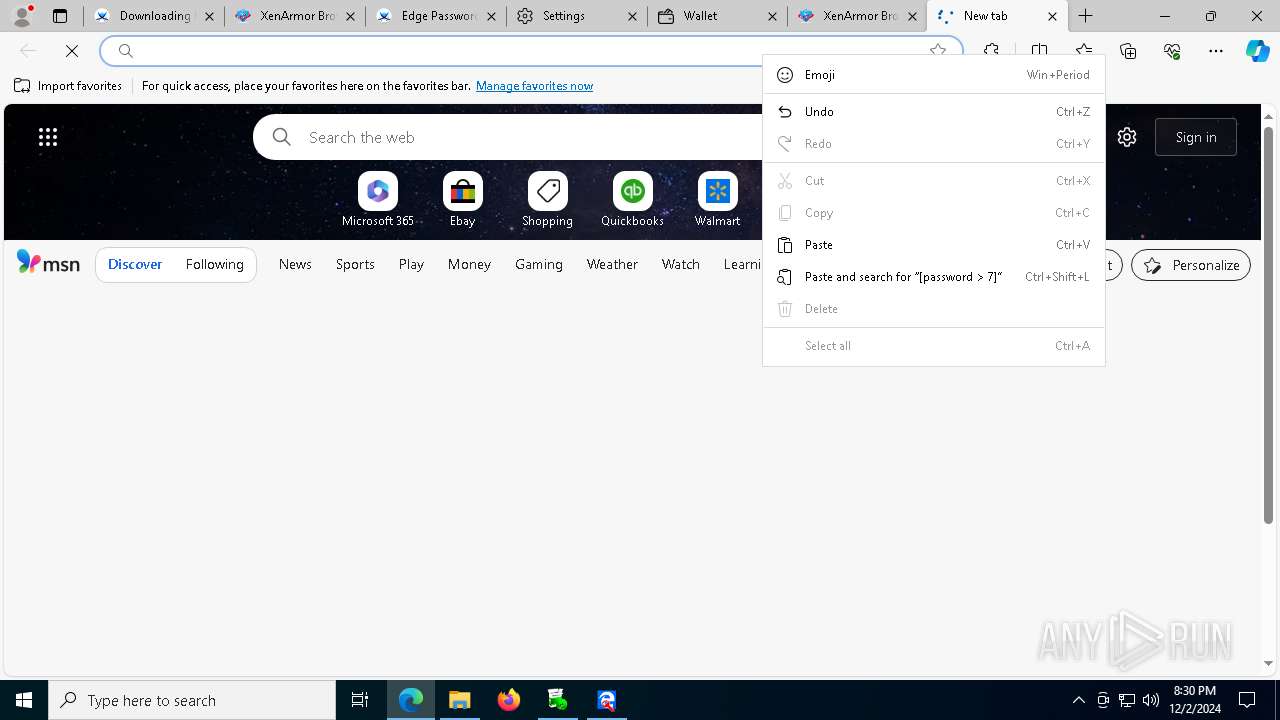Open the Shopping shortcut tile
1280x720 pixels.
(x=548, y=200)
